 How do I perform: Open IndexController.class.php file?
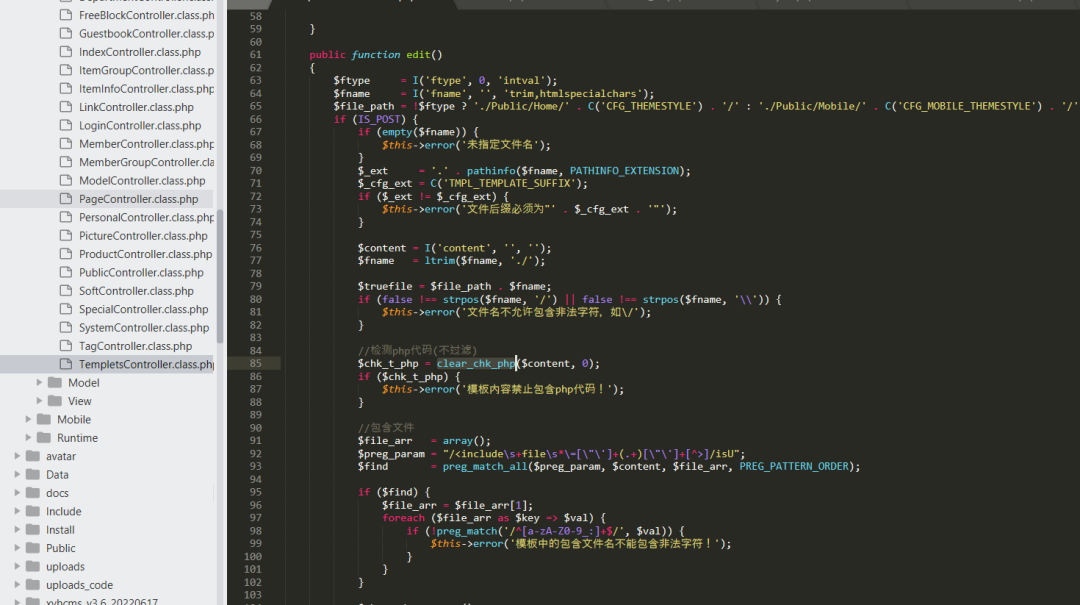point(140,52)
